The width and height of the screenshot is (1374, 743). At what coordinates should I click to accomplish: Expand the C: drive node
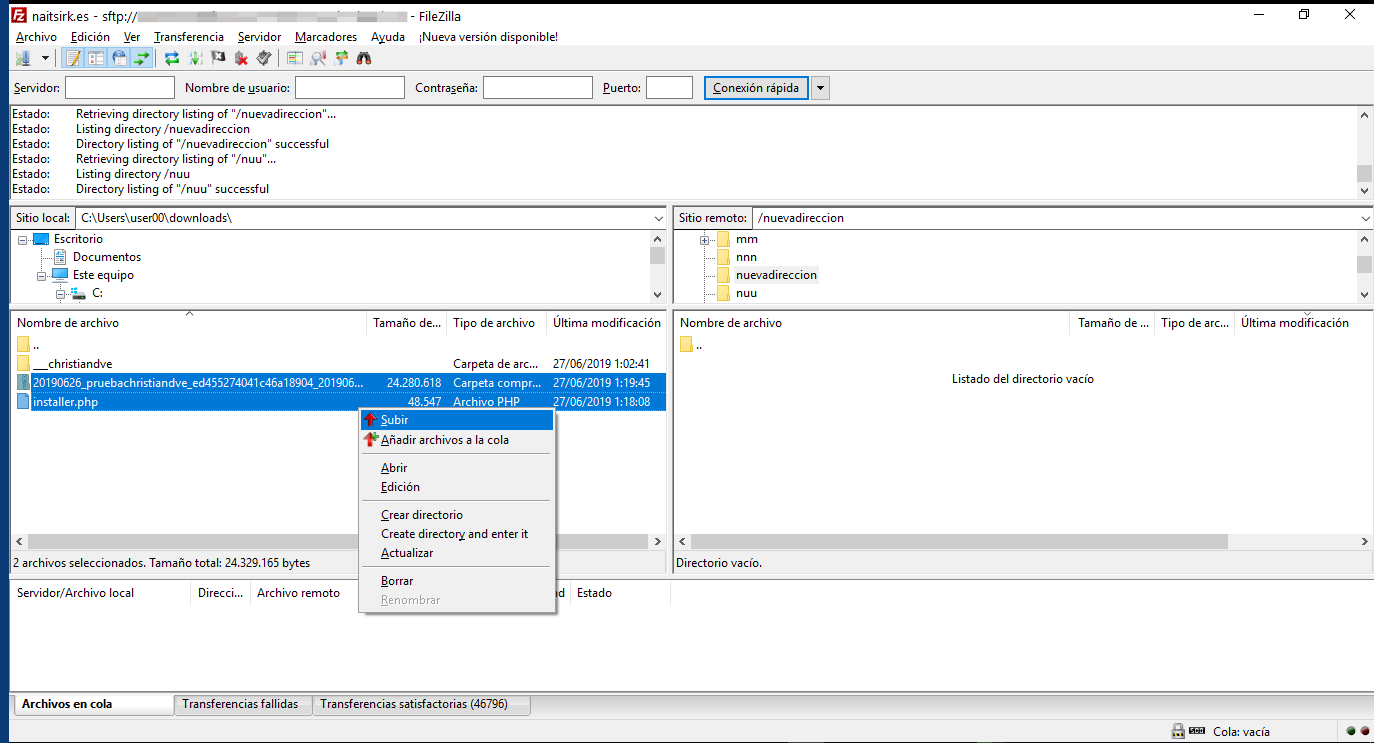click(60, 293)
